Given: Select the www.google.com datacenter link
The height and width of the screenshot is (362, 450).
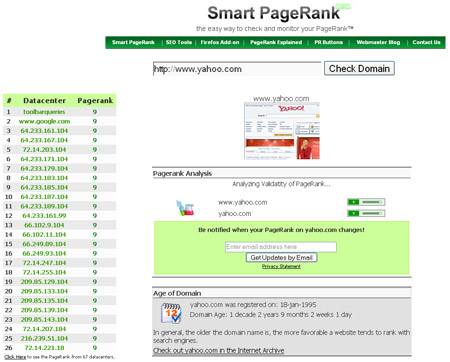Looking at the screenshot, I should click(x=44, y=121).
